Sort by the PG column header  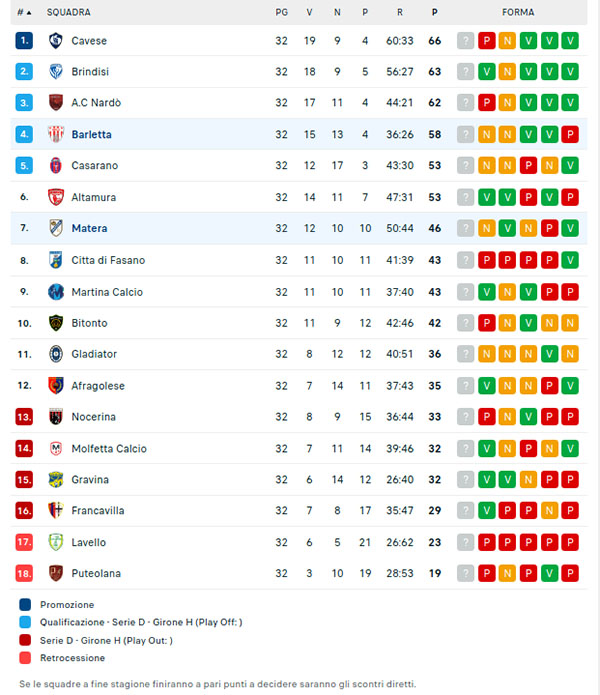pos(281,12)
